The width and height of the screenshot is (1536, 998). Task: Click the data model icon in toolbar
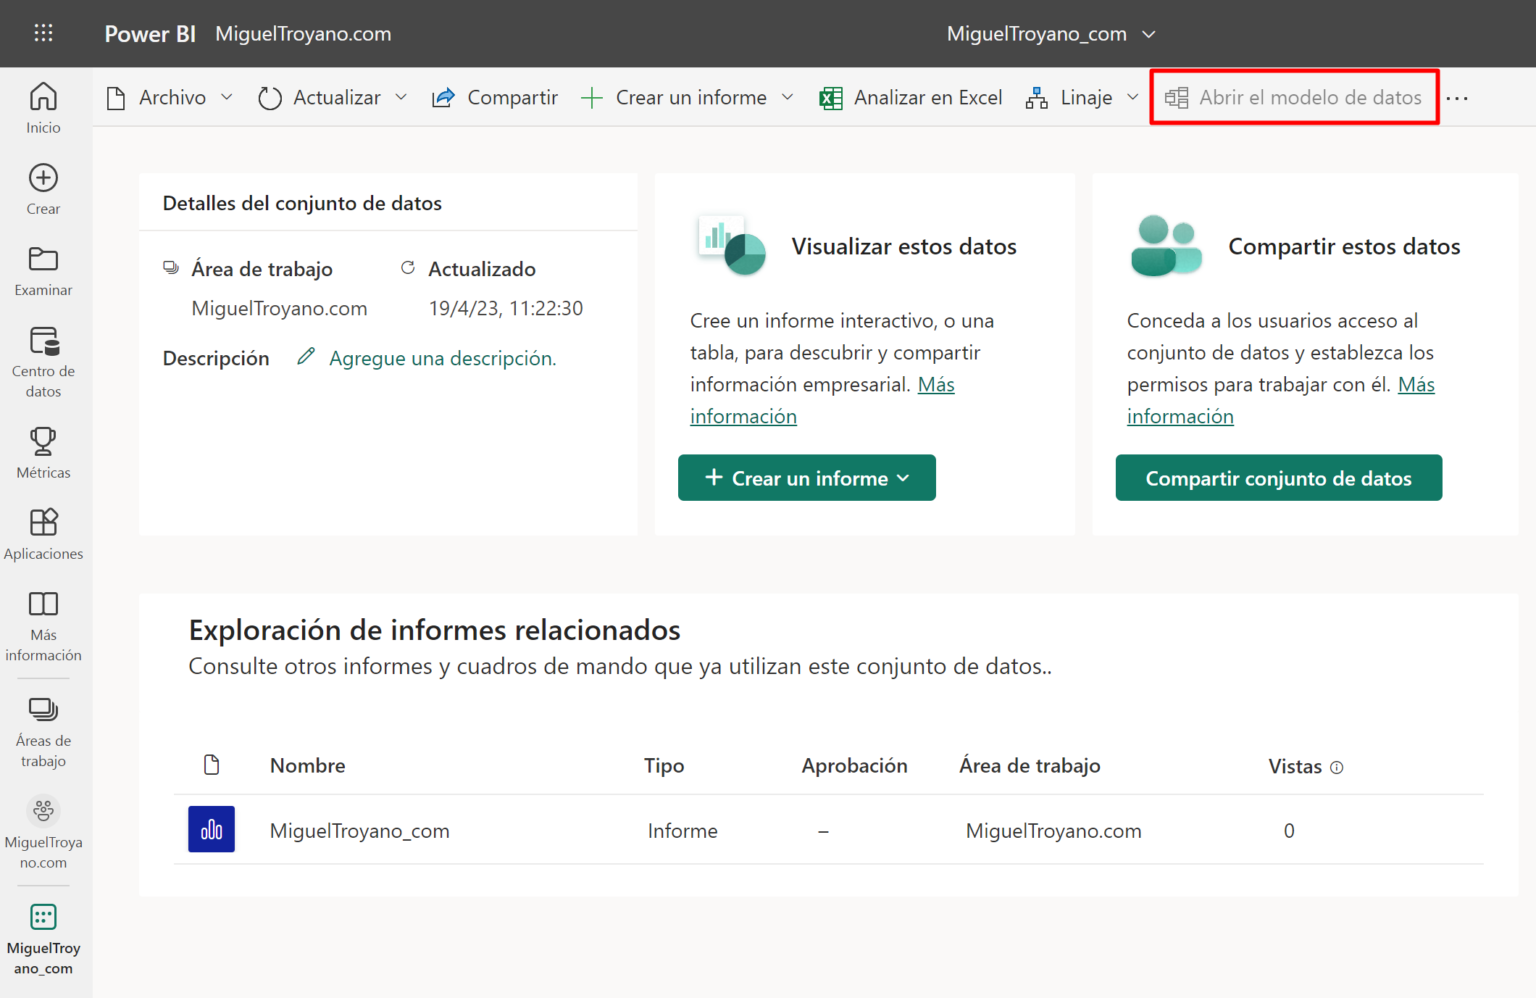(x=1177, y=98)
